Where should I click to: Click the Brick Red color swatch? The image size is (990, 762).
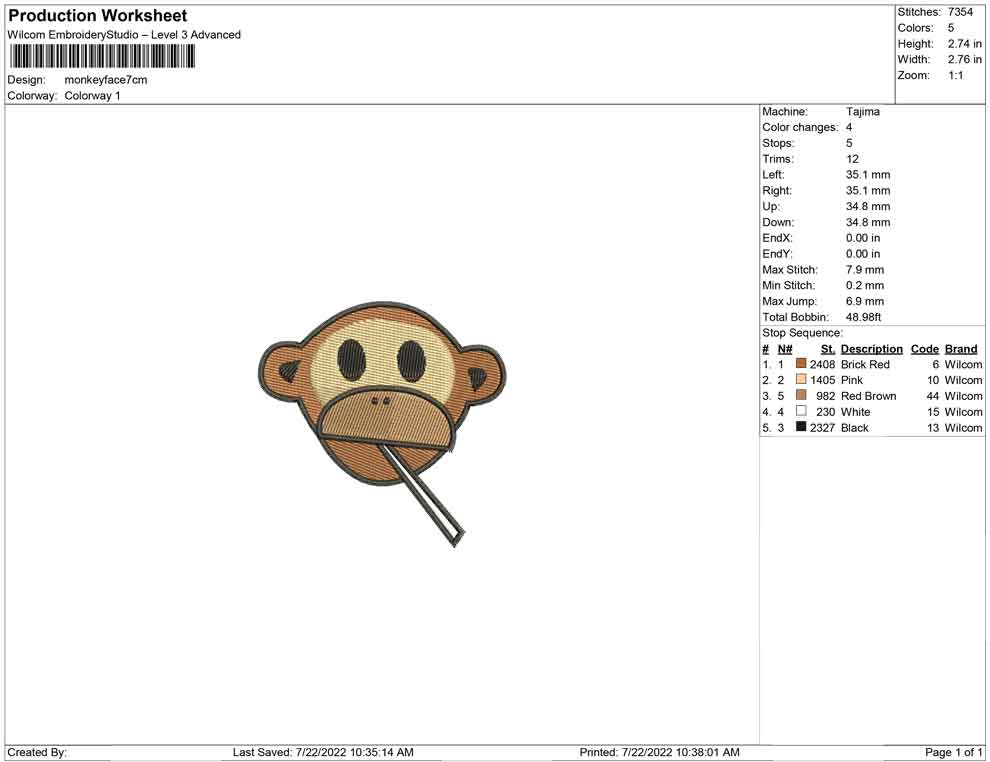coord(801,365)
